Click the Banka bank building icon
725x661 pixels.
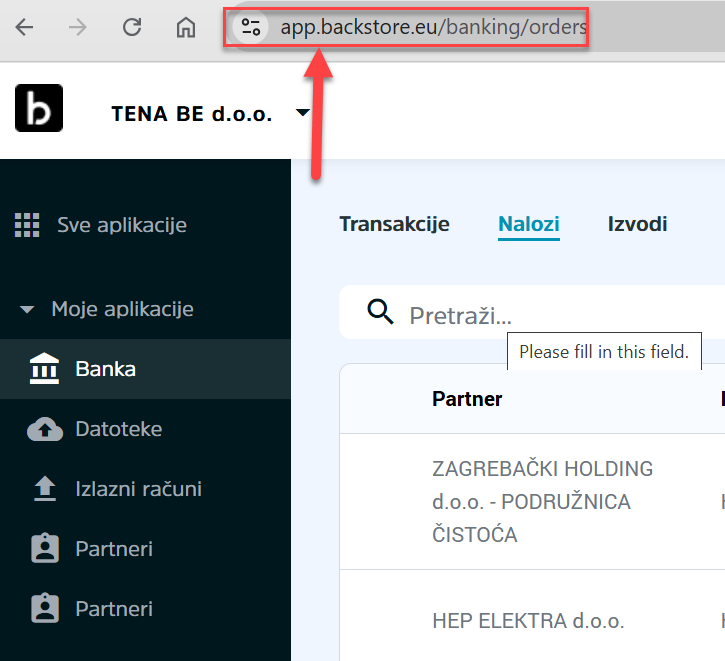point(44,369)
